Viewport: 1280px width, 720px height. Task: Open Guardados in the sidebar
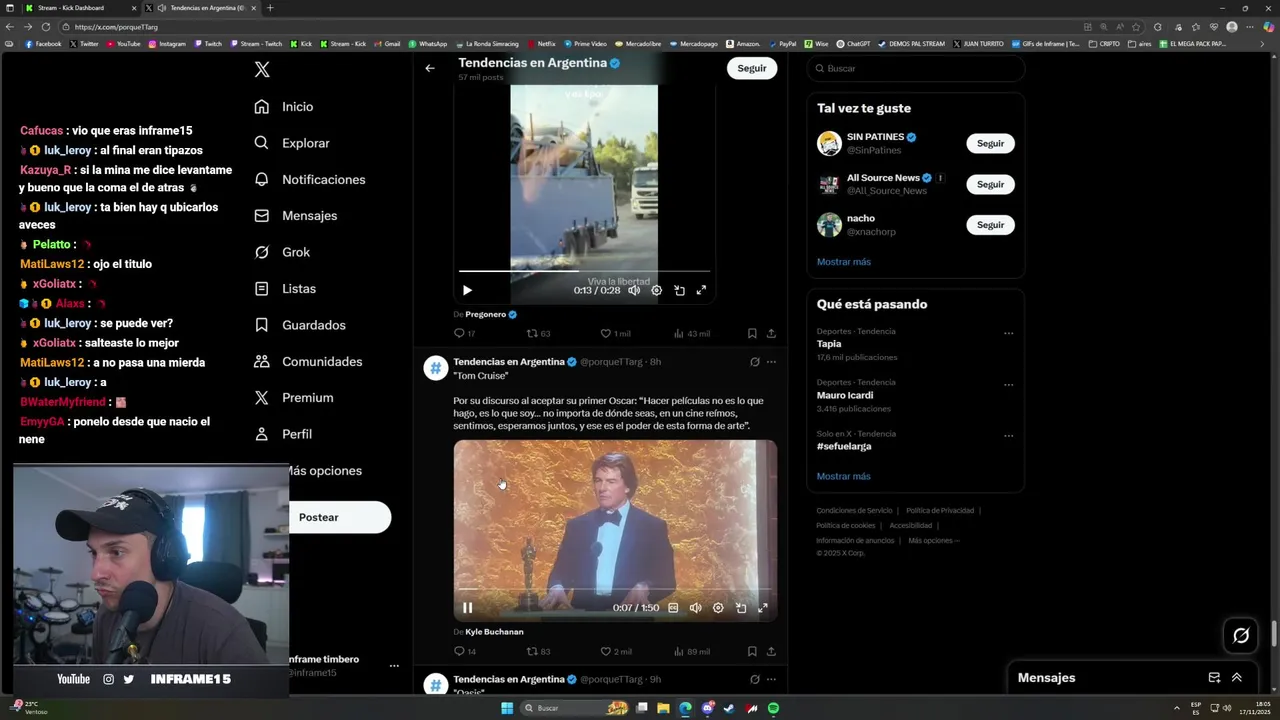pos(300,325)
